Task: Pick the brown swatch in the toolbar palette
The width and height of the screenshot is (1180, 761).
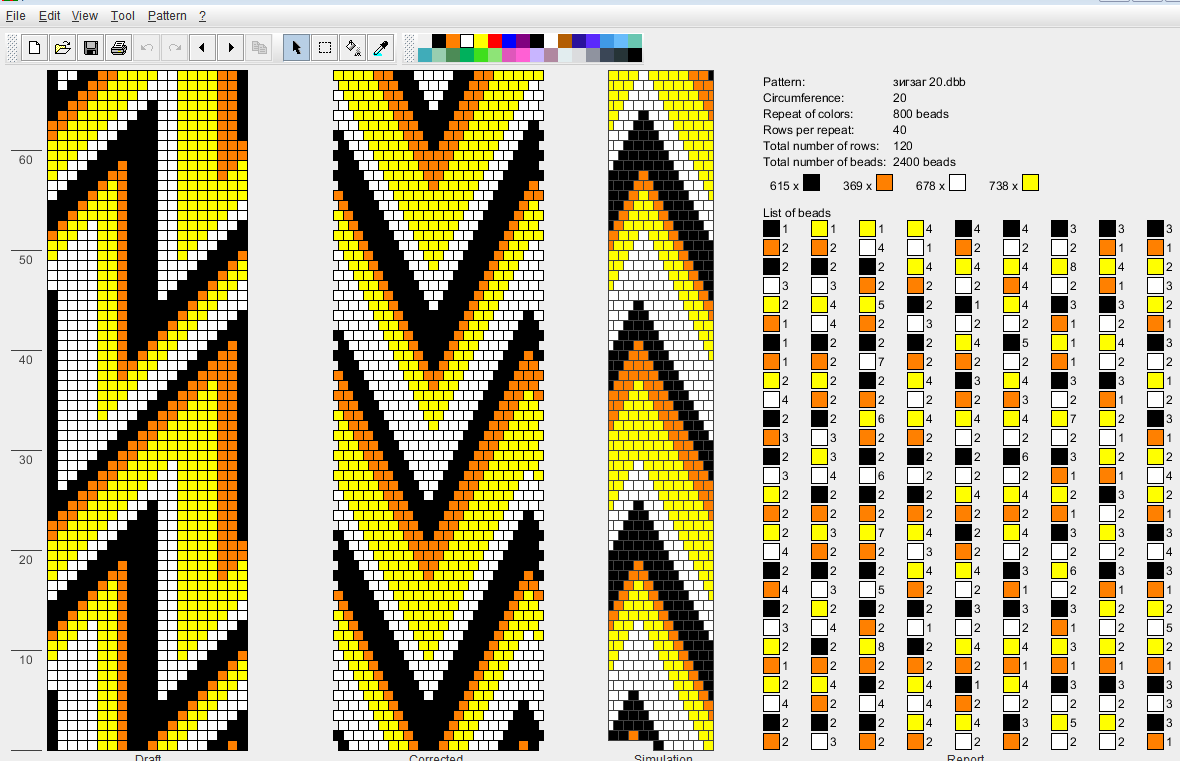Action: 564,41
